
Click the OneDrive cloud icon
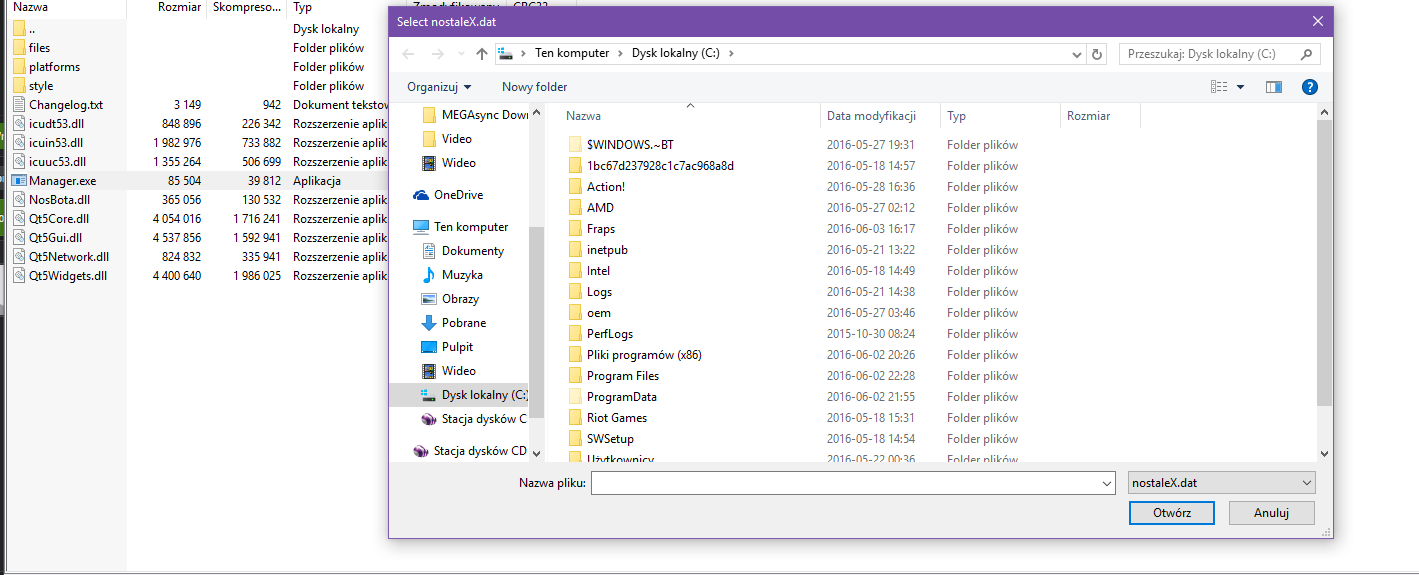point(421,195)
